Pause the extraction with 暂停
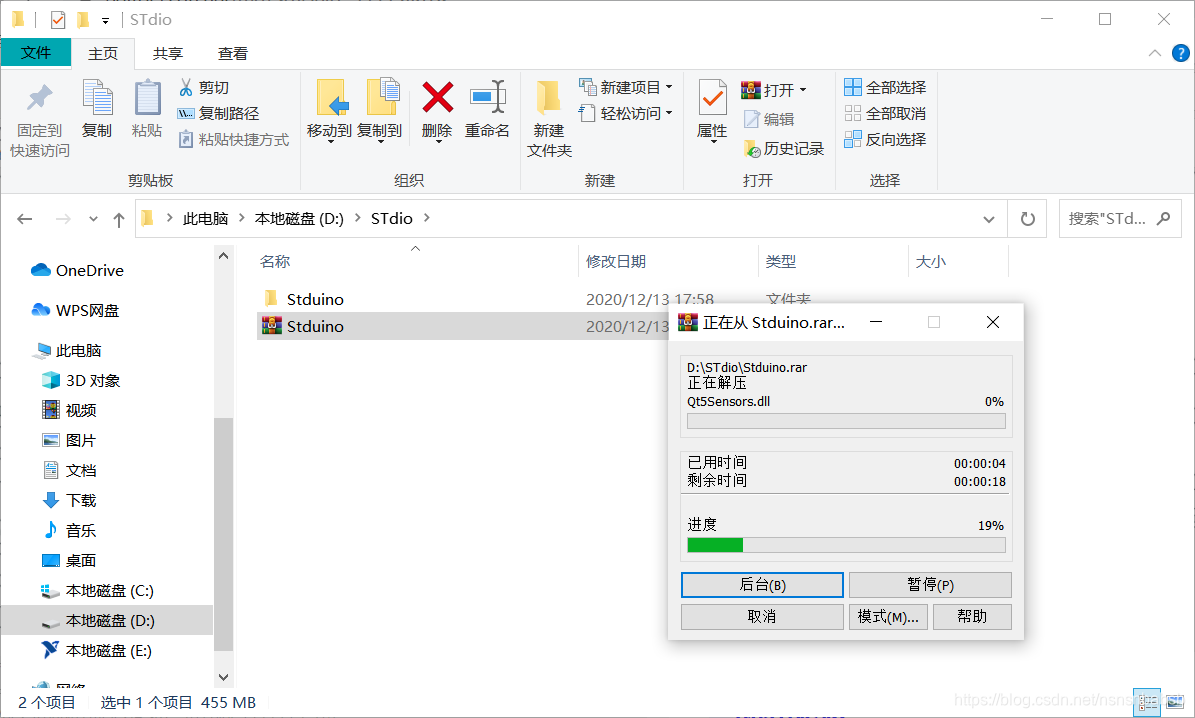This screenshot has width=1195, height=718. pos(930,584)
